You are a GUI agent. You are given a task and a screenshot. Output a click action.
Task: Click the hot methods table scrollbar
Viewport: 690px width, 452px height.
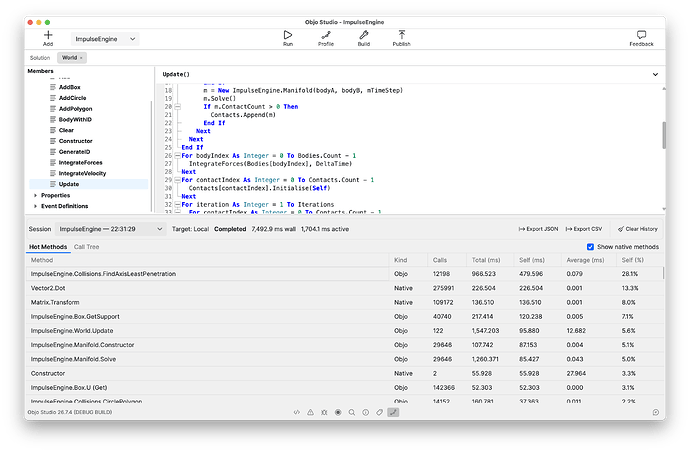click(663, 273)
